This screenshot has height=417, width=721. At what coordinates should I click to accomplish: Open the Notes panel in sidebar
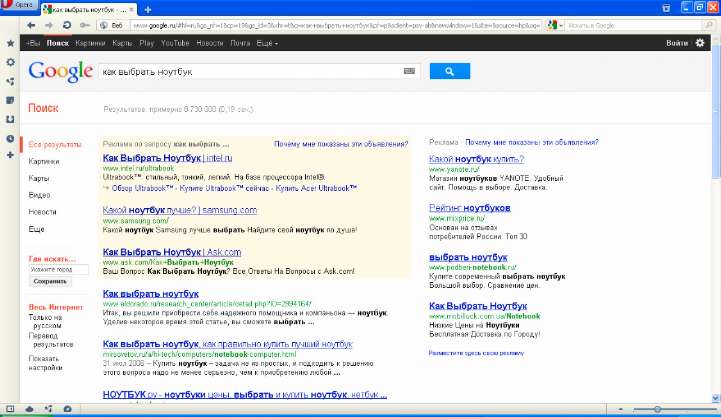10,100
